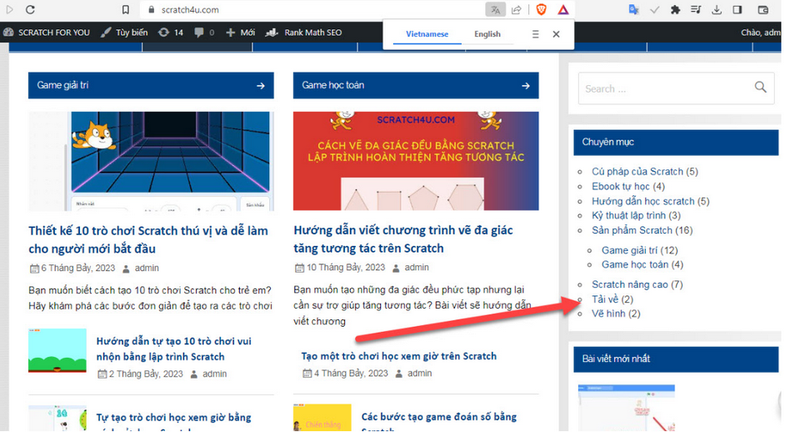Click the updates icon showing 14
The height and width of the screenshot is (437, 800).
(x=171, y=33)
